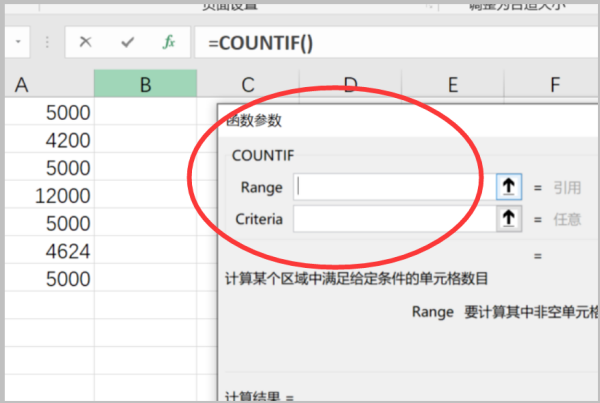Viewport: 600px width, 403px height.
Task: Select column C header
Action: coord(248,84)
